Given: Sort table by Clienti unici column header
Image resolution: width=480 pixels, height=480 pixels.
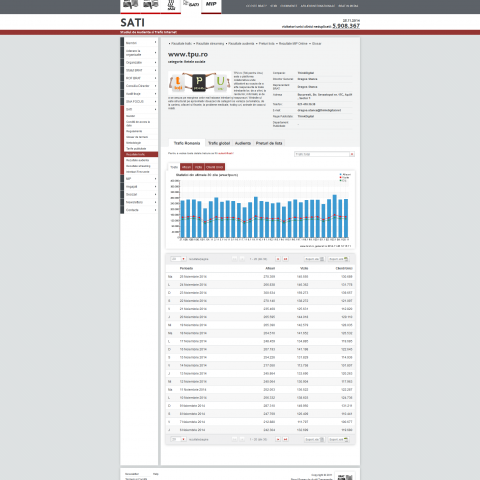Looking at the screenshot, I should tap(344, 268).
